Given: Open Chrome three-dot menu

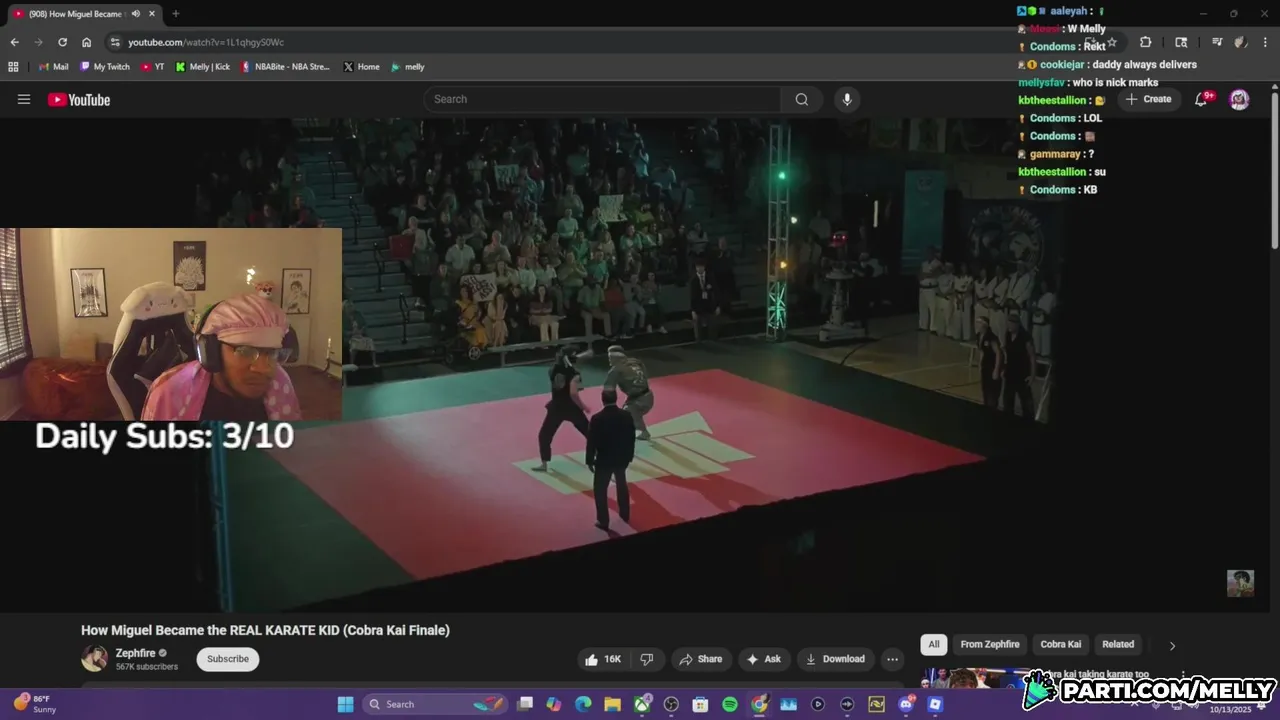Looking at the screenshot, I should pos(1266,42).
